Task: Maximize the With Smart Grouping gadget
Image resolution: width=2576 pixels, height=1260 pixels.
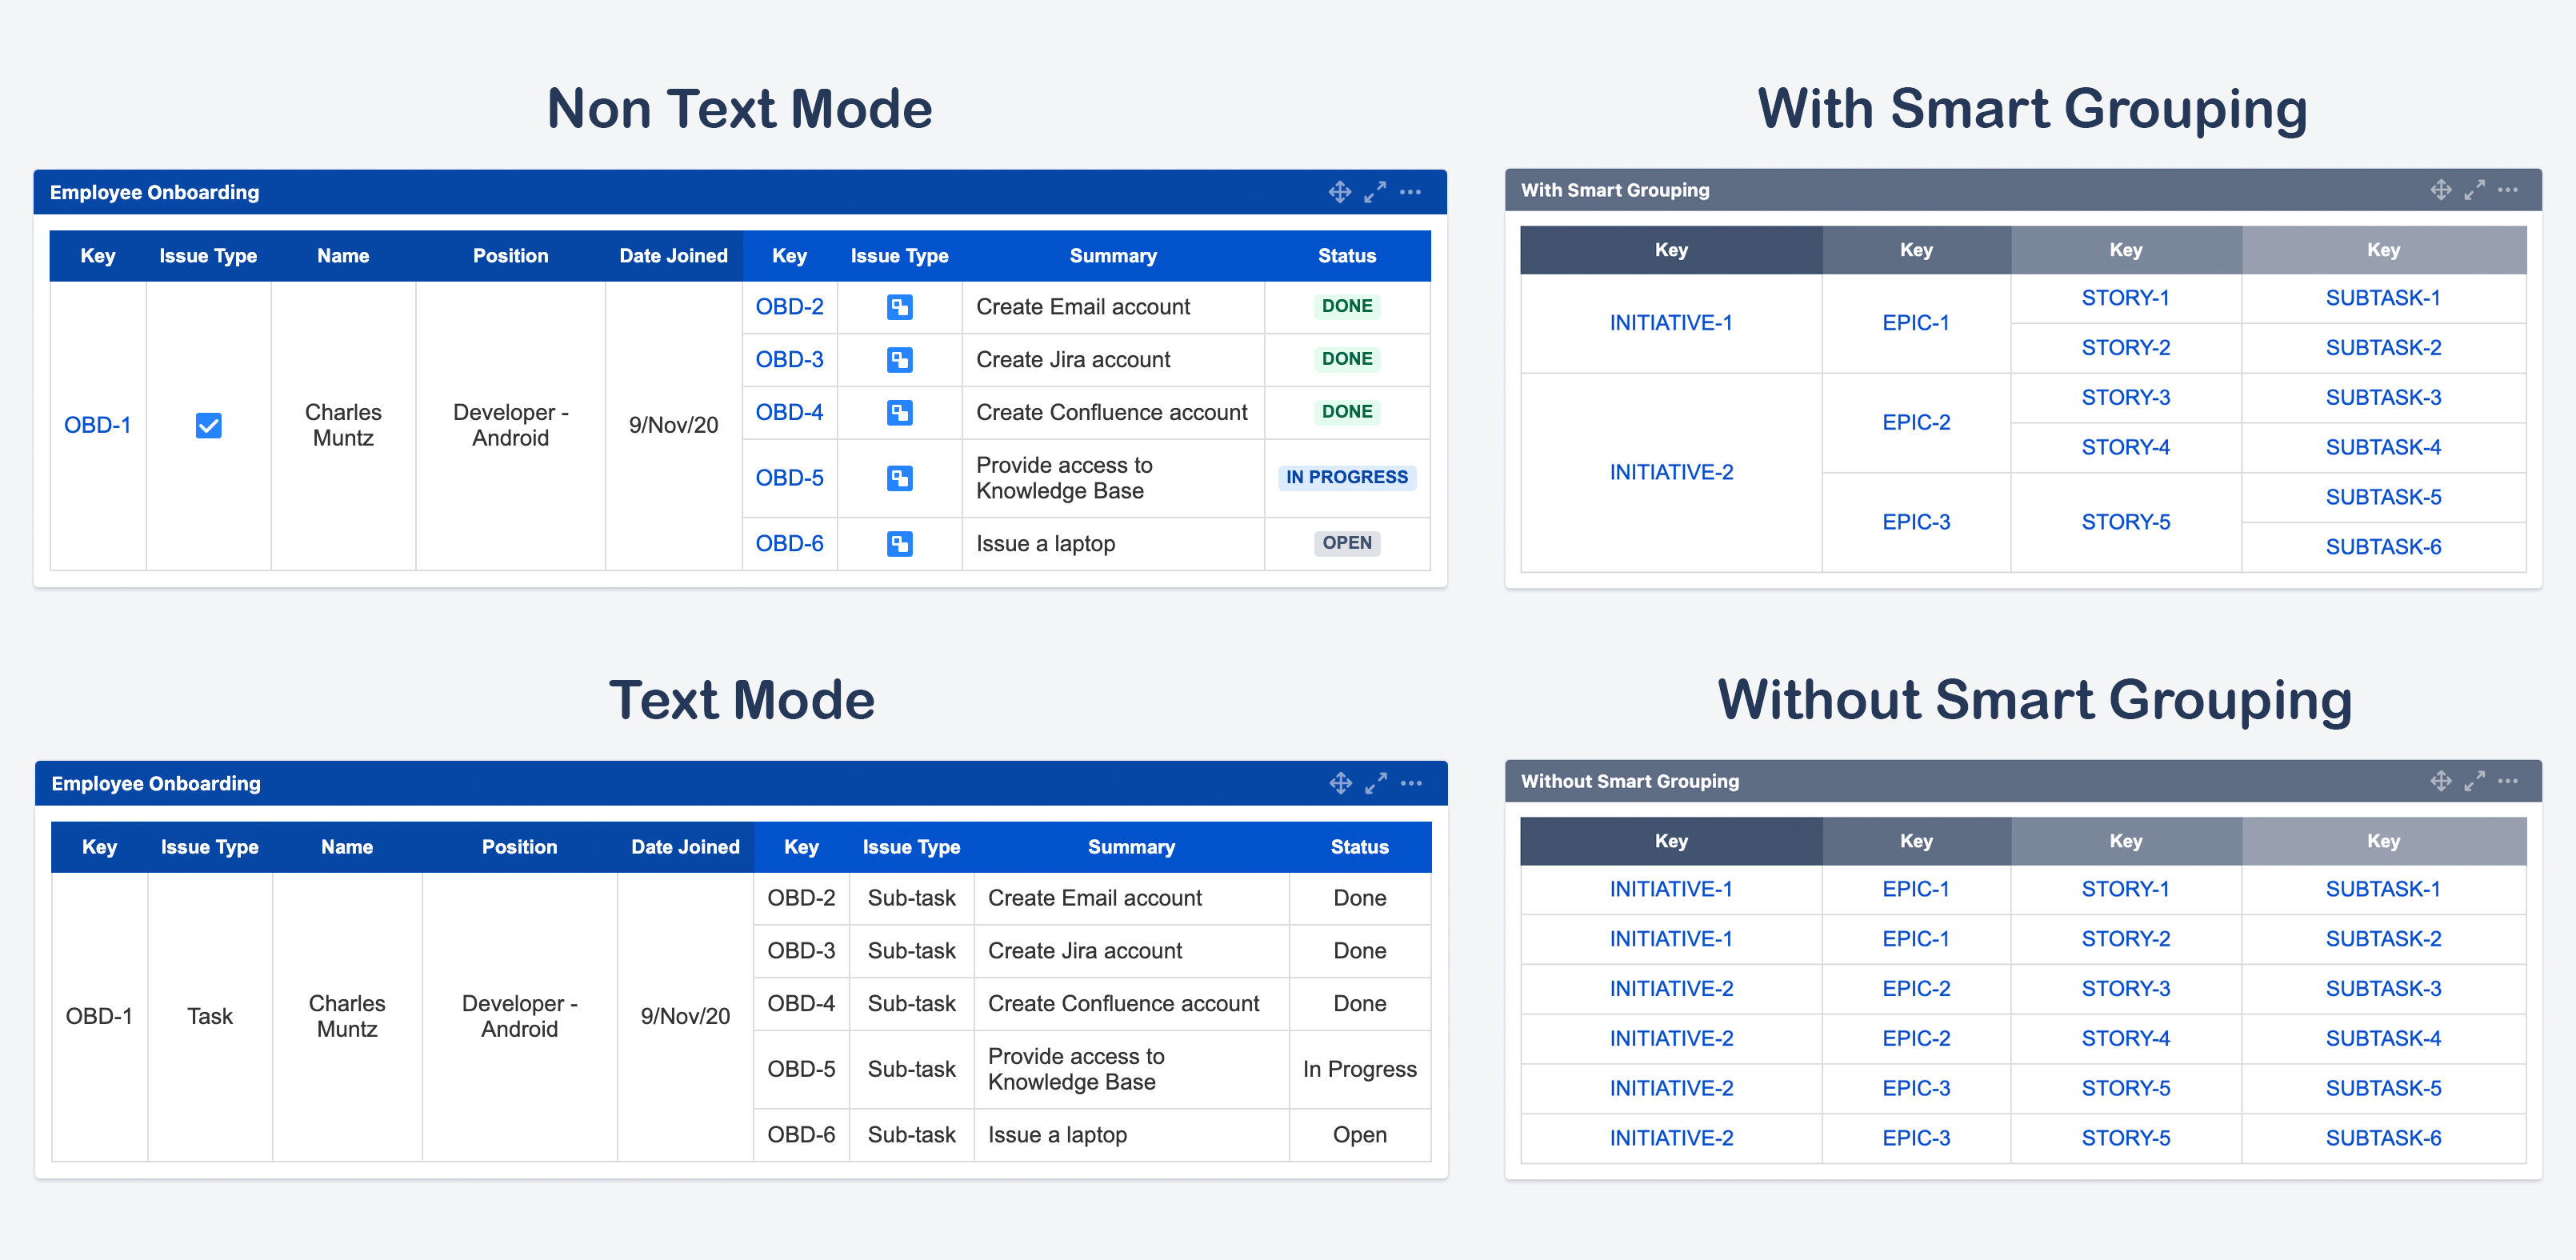Action: coord(2474,190)
